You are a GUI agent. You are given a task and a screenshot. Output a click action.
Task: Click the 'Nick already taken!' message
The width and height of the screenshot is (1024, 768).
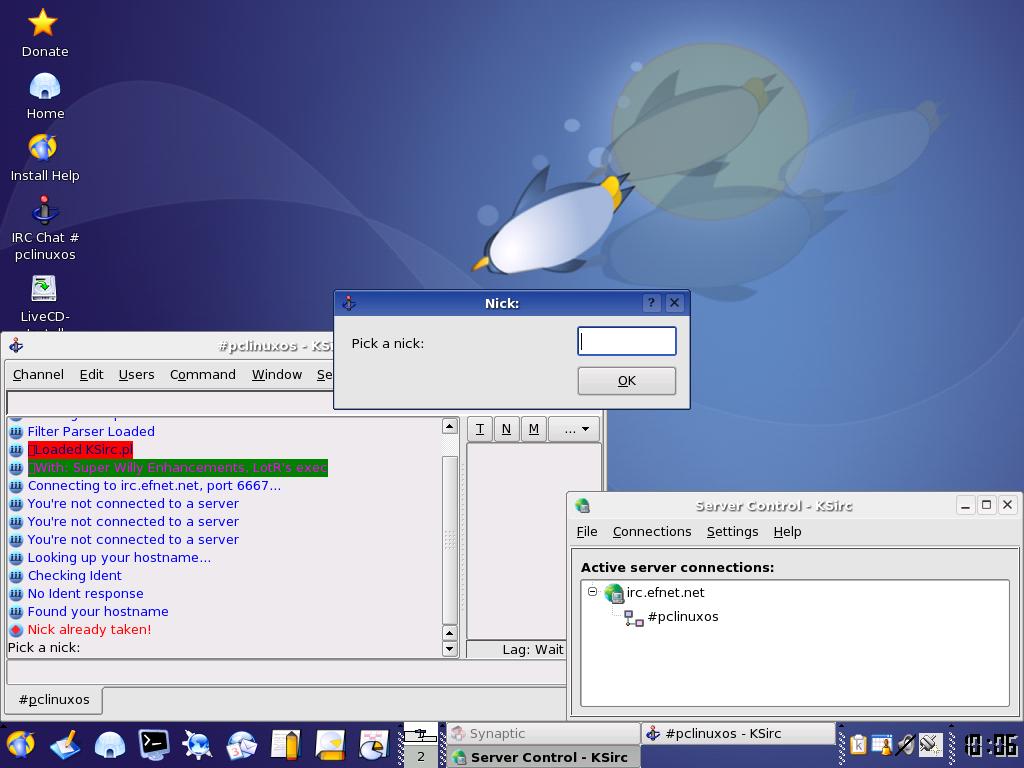[89, 630]
